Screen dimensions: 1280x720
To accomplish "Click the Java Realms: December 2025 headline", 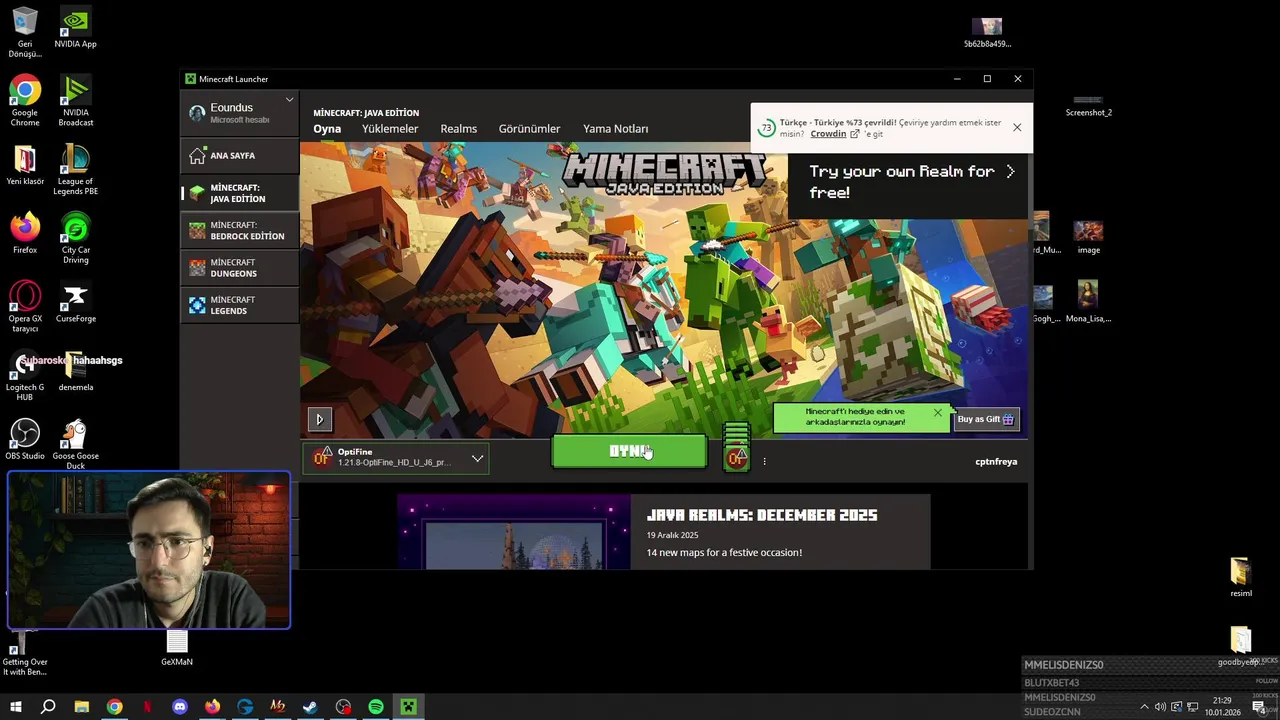I will tap(762, 515).
